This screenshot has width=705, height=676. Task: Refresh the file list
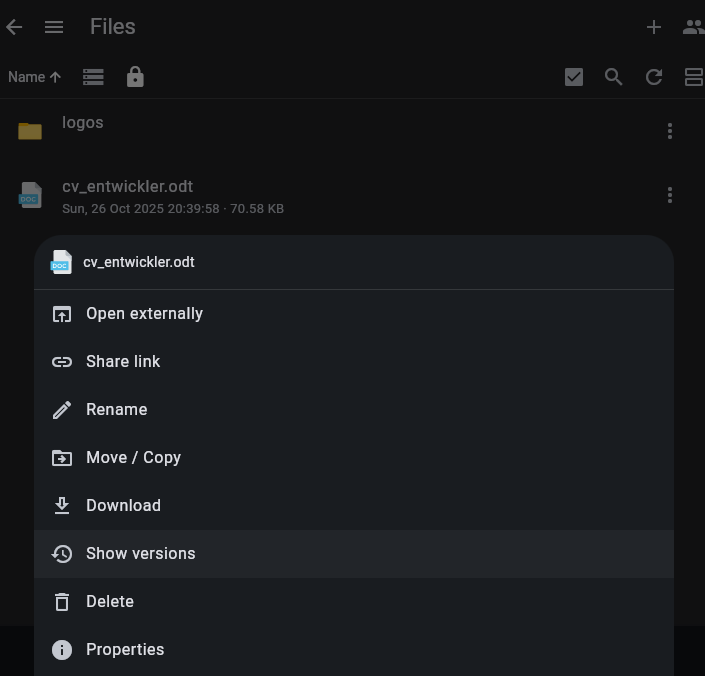[x=654, y=77]
